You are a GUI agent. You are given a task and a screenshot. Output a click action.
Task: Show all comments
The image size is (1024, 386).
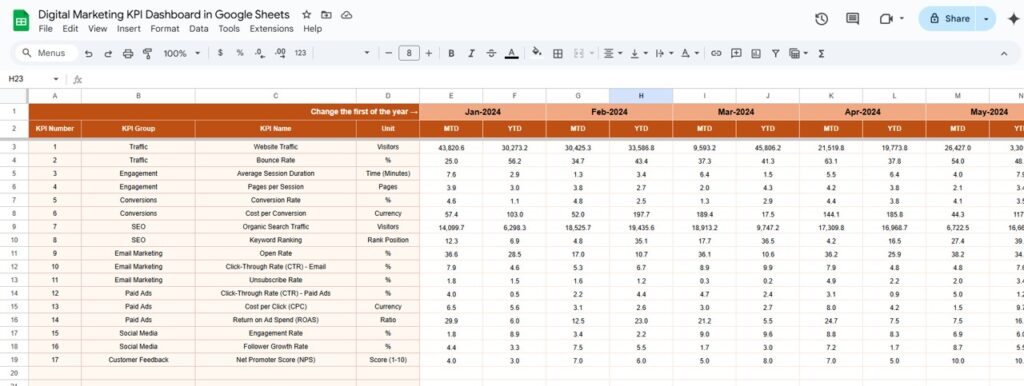pyautogui.click(x=852, y=19)
